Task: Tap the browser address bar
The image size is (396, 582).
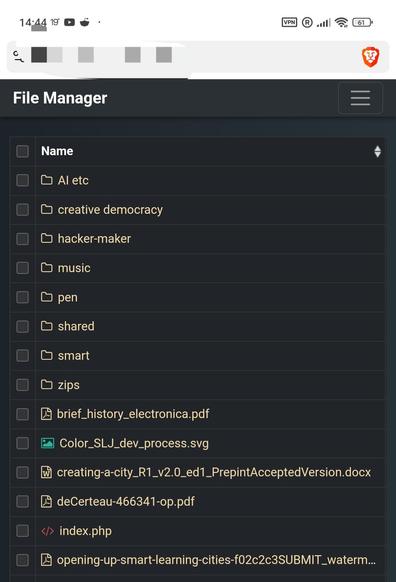Action: 182,57
